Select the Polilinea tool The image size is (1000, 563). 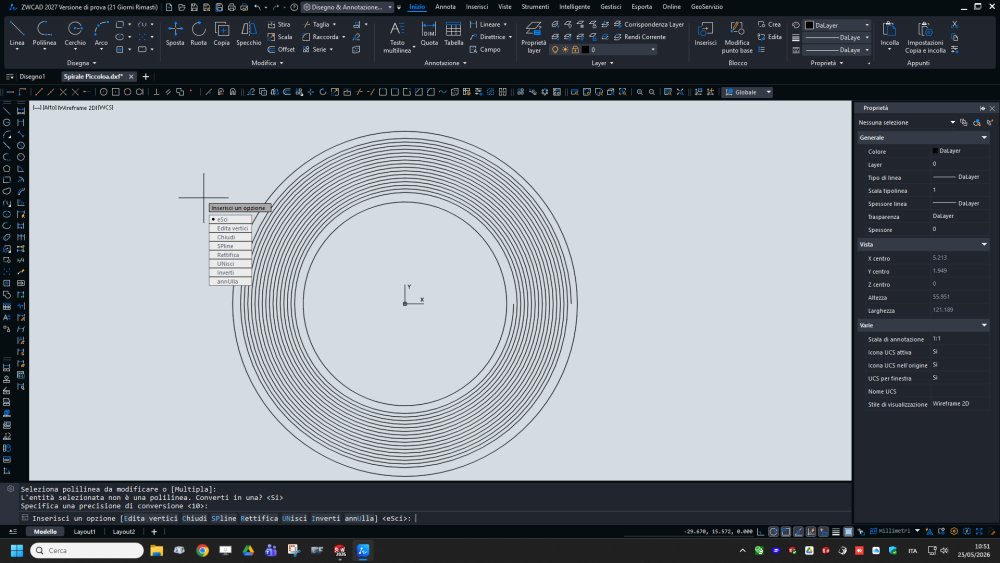click(x=44, y=33)
